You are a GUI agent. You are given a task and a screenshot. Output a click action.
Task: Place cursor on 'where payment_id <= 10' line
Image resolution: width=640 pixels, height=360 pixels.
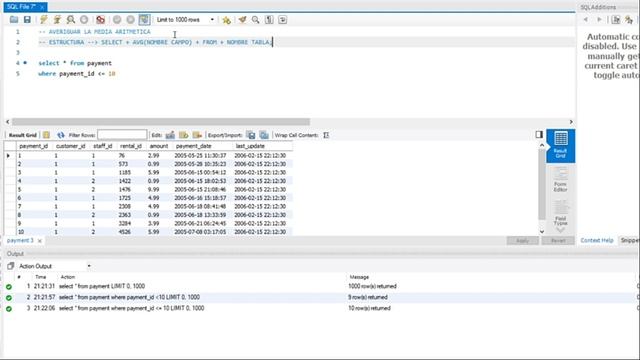coord(77,74)
